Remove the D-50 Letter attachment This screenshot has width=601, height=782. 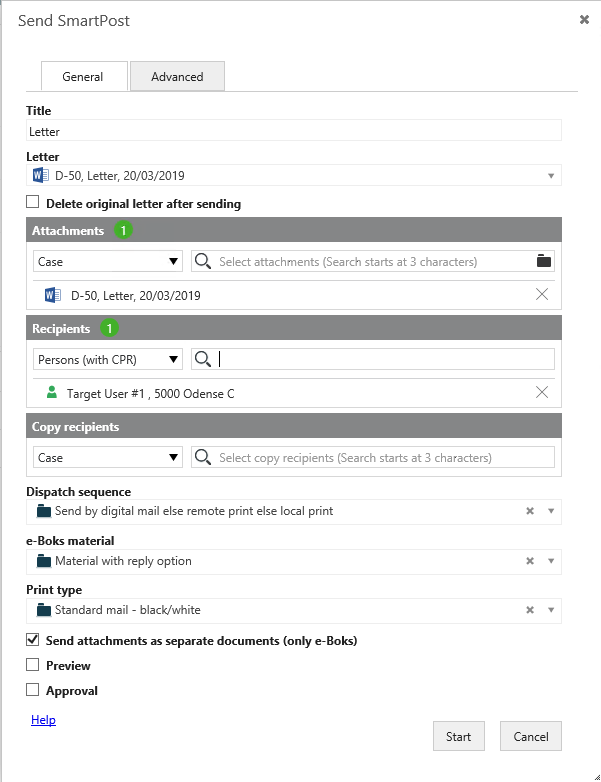(x=542, y=295)
